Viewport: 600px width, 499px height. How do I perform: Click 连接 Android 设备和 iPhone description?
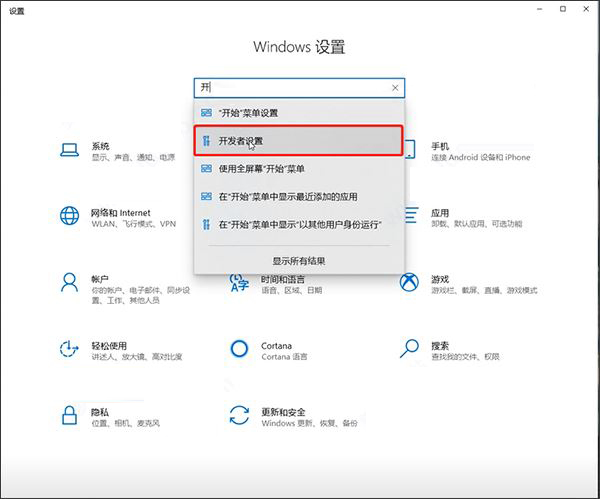coord(481,157)
